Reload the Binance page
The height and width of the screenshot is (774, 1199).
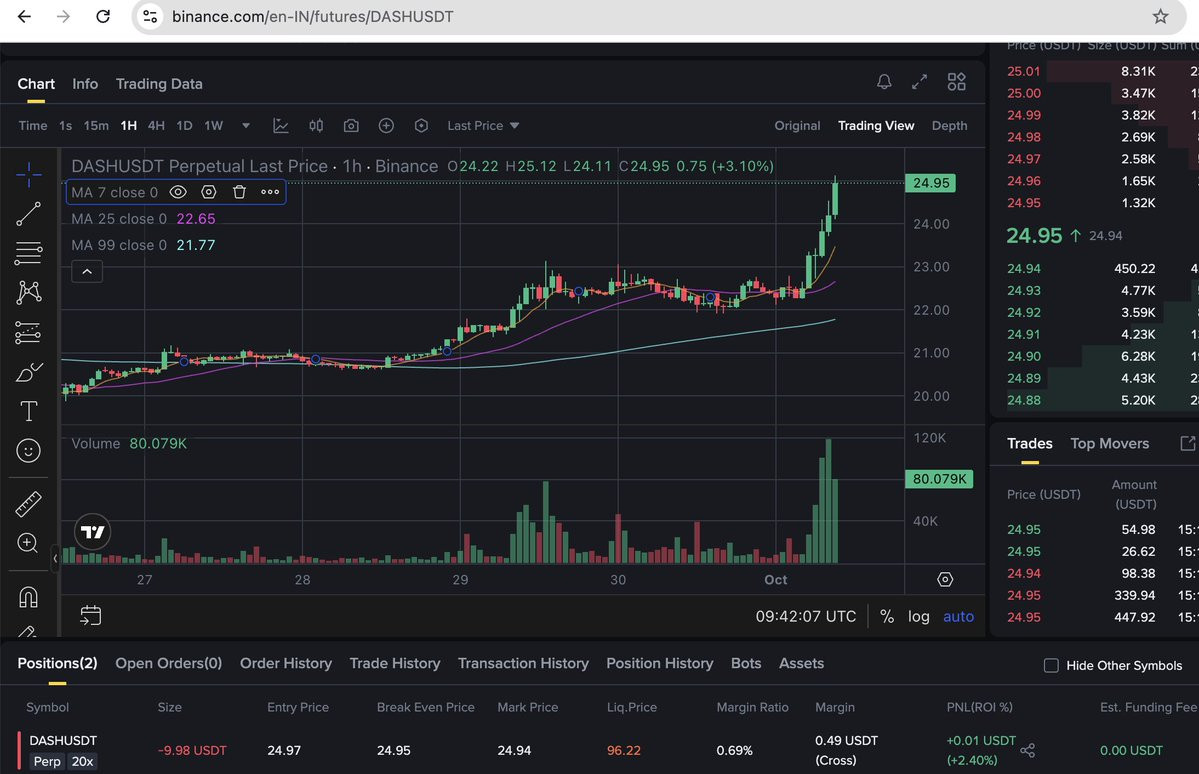click(x=102, y=16)
